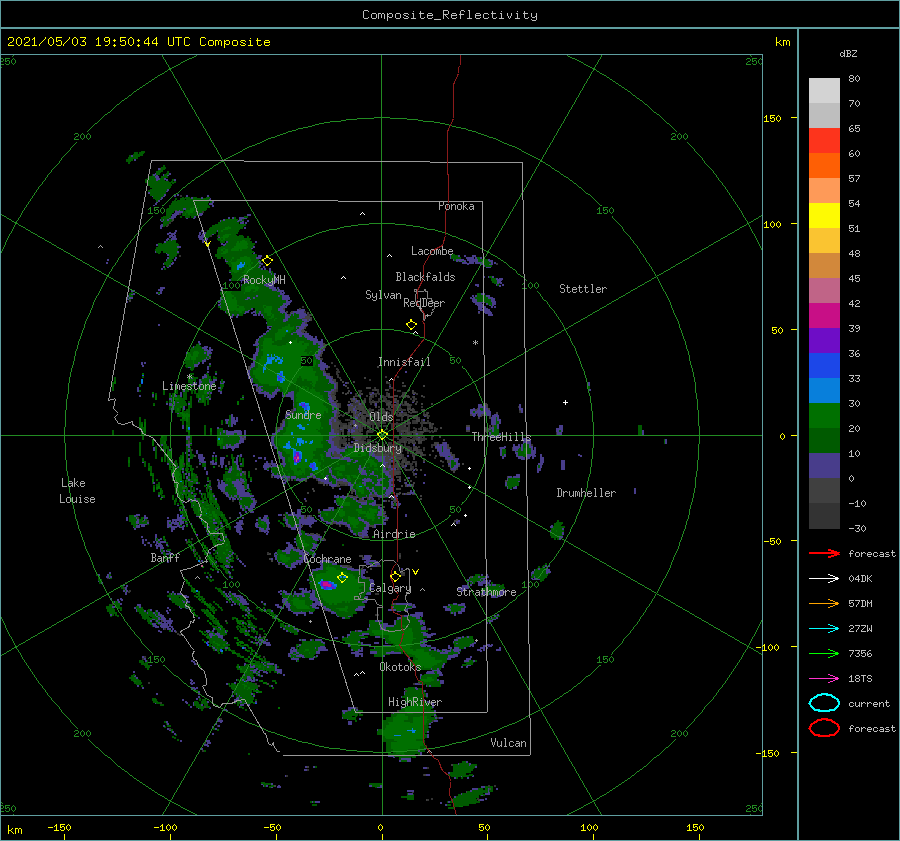Image resolution: width=900 pixels, height=841 pixels.
Task: Click the Didsbury city label
Action: click(x=378, y=448)
